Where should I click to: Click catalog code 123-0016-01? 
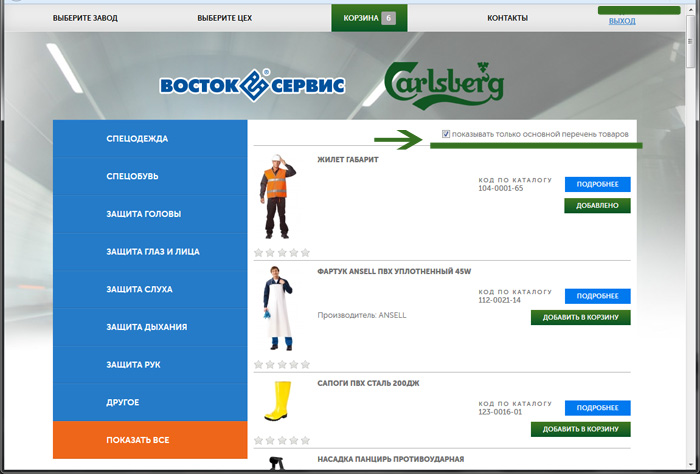tap(500, 412)
